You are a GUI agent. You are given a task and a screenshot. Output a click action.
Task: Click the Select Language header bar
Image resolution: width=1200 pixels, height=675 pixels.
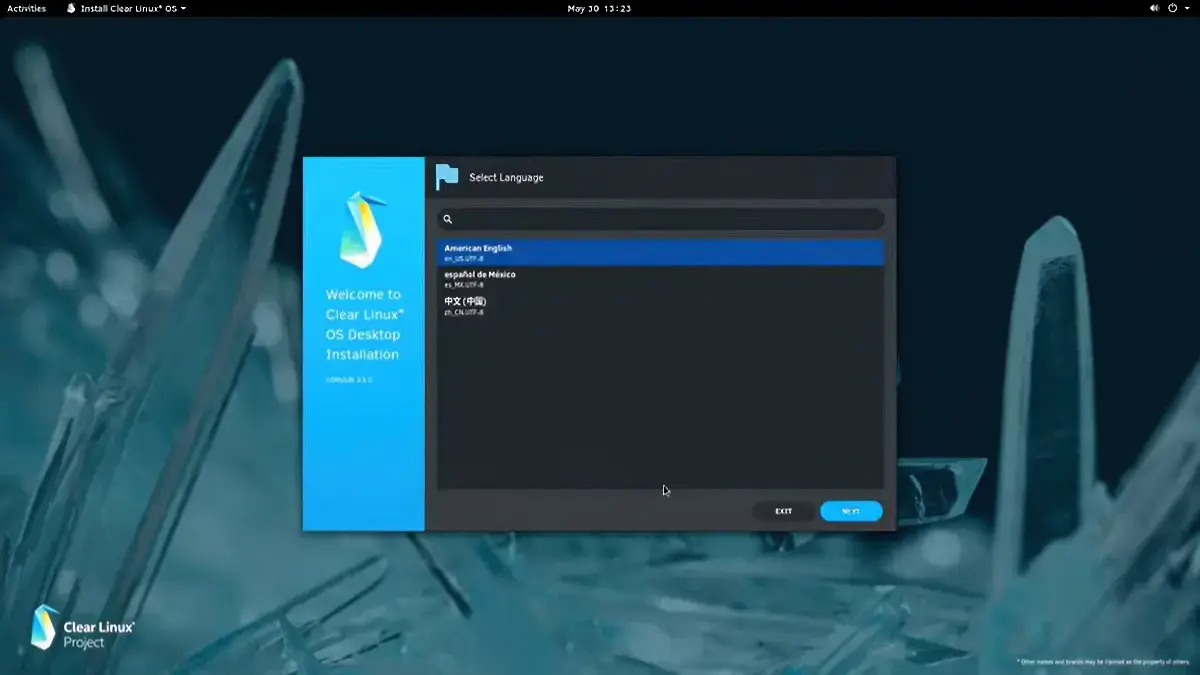tap(660, 176)
